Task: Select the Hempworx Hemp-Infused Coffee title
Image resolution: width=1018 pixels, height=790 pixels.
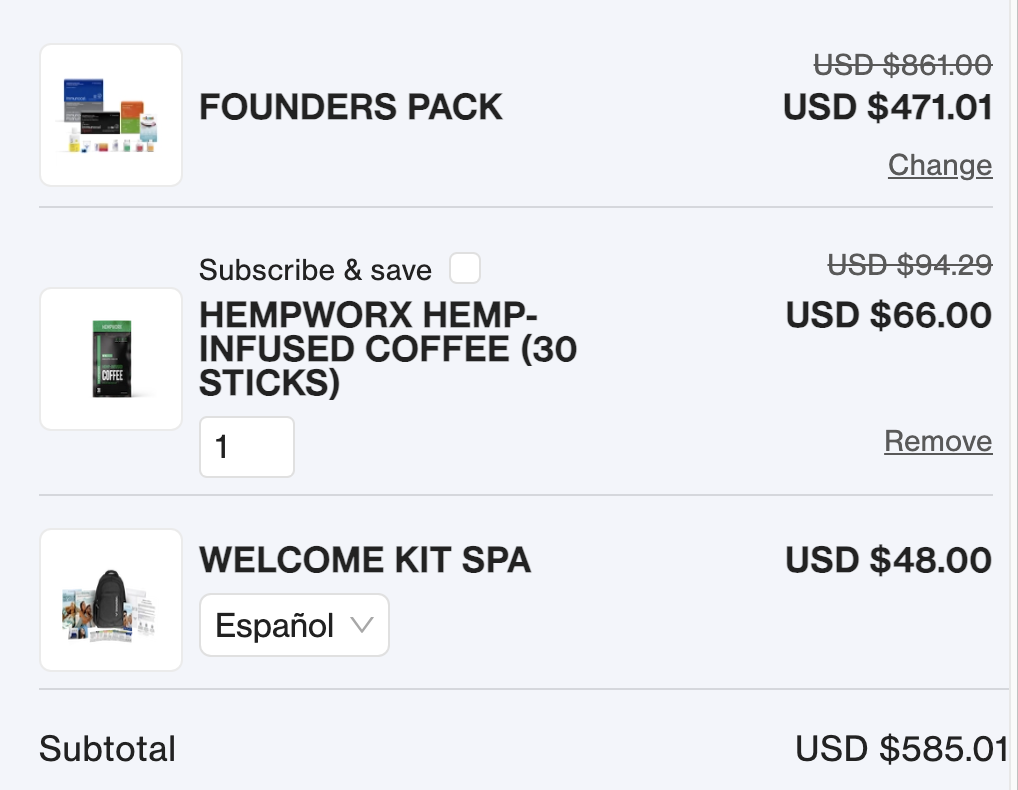Action: [388, 349]
